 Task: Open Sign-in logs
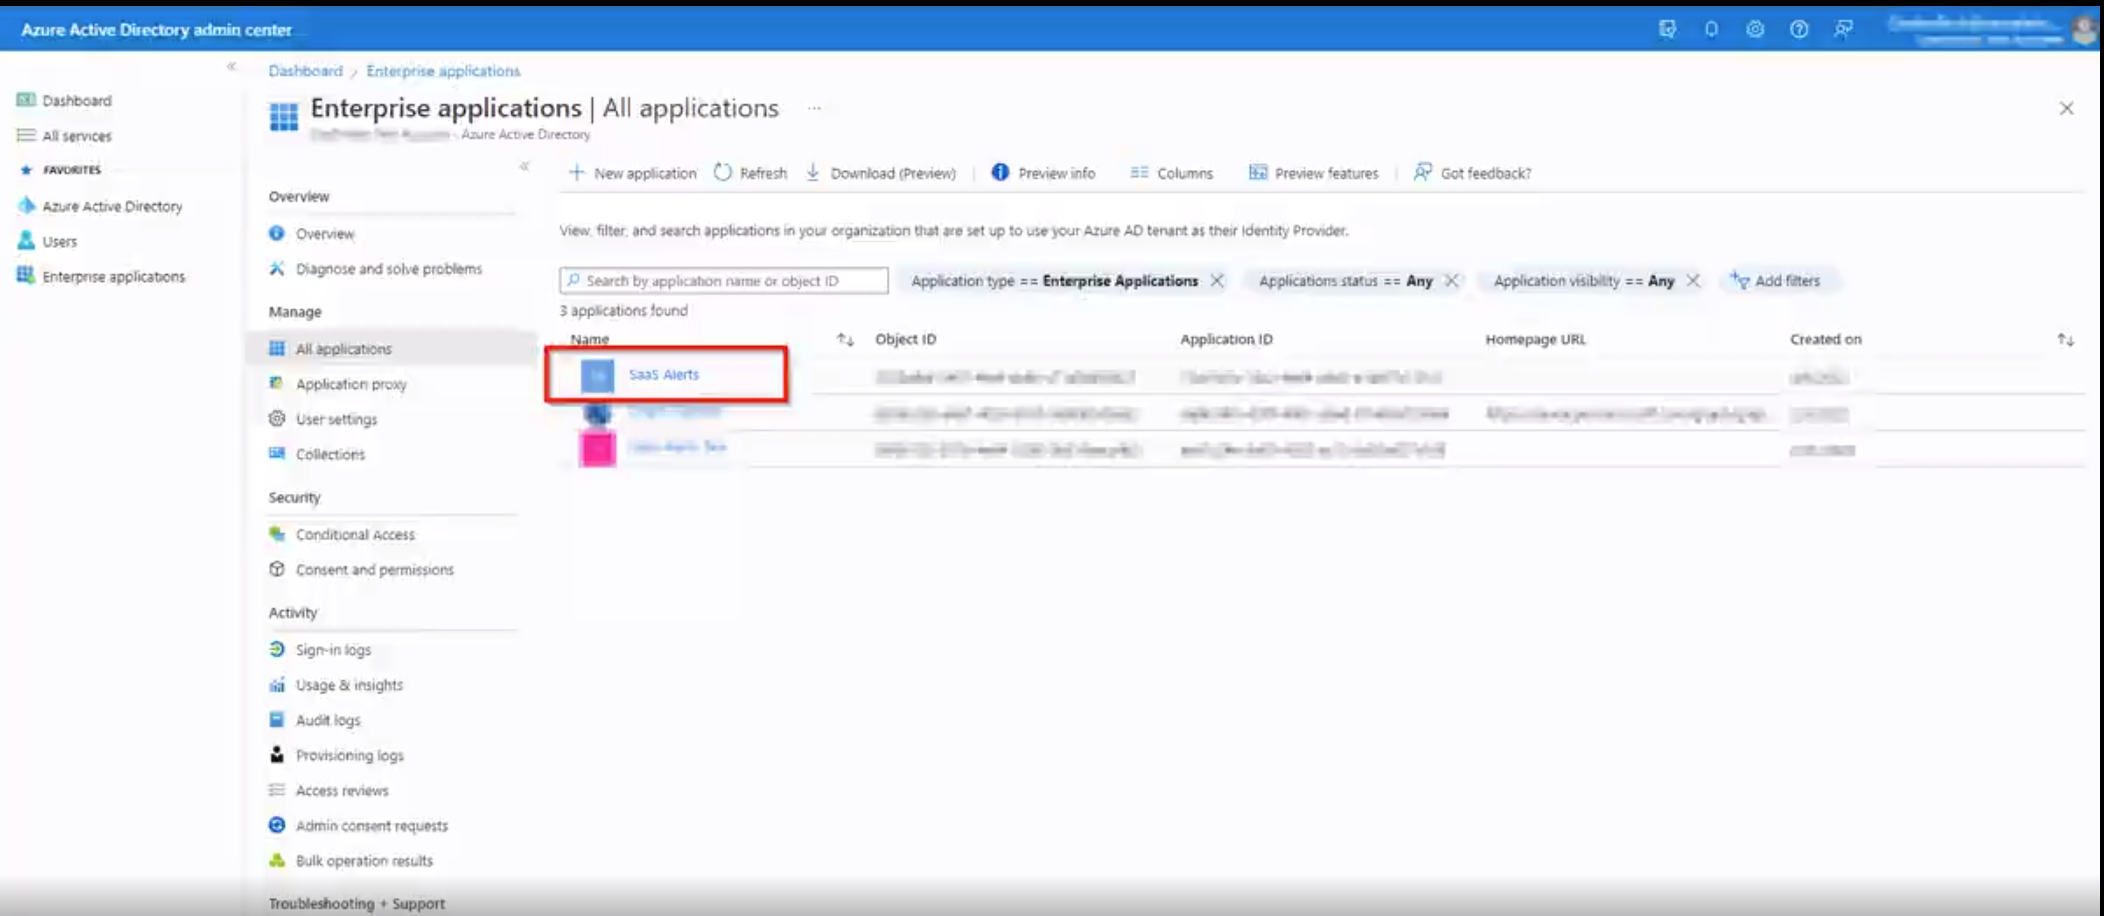(x=333, y=650)
